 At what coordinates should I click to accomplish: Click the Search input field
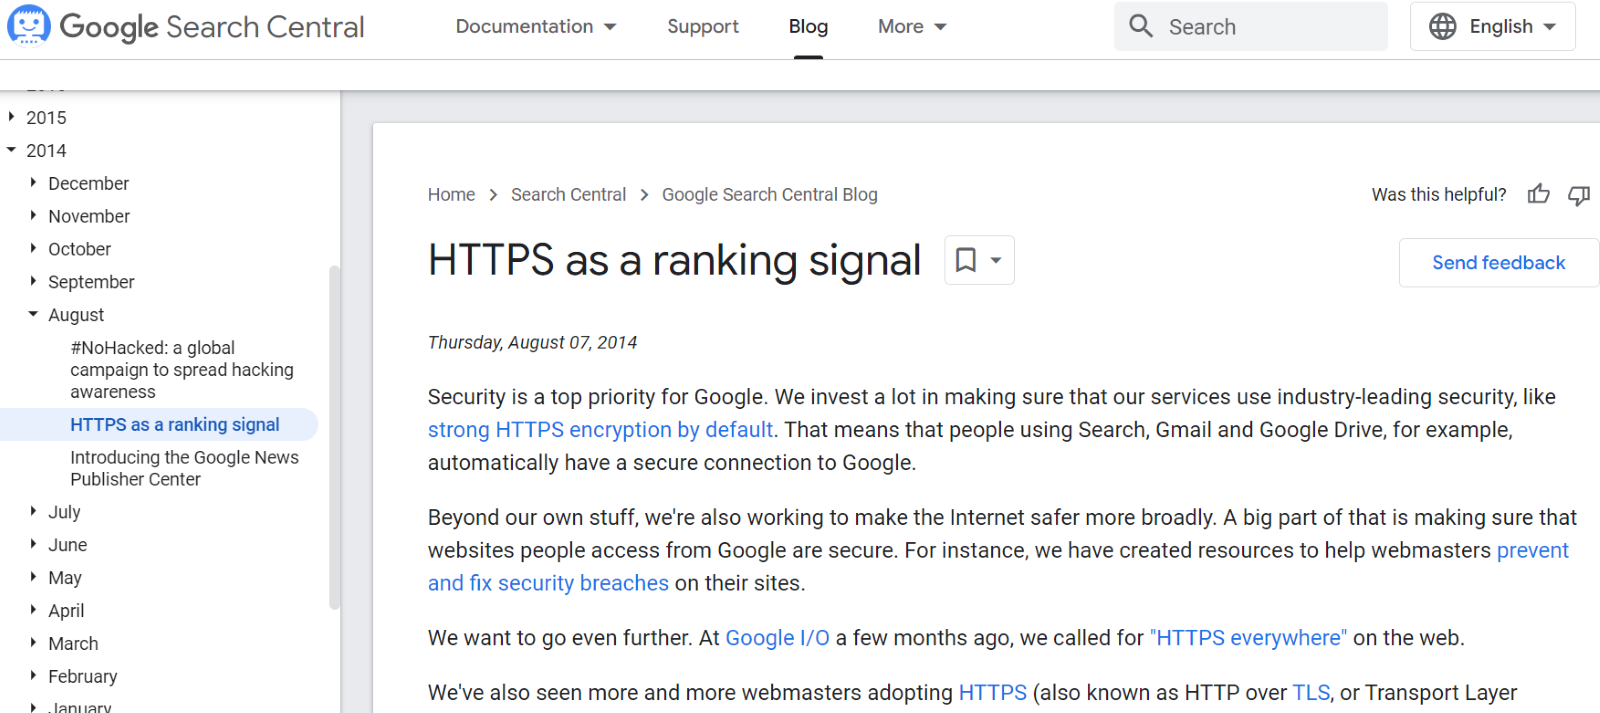(x=1250, y=26)
